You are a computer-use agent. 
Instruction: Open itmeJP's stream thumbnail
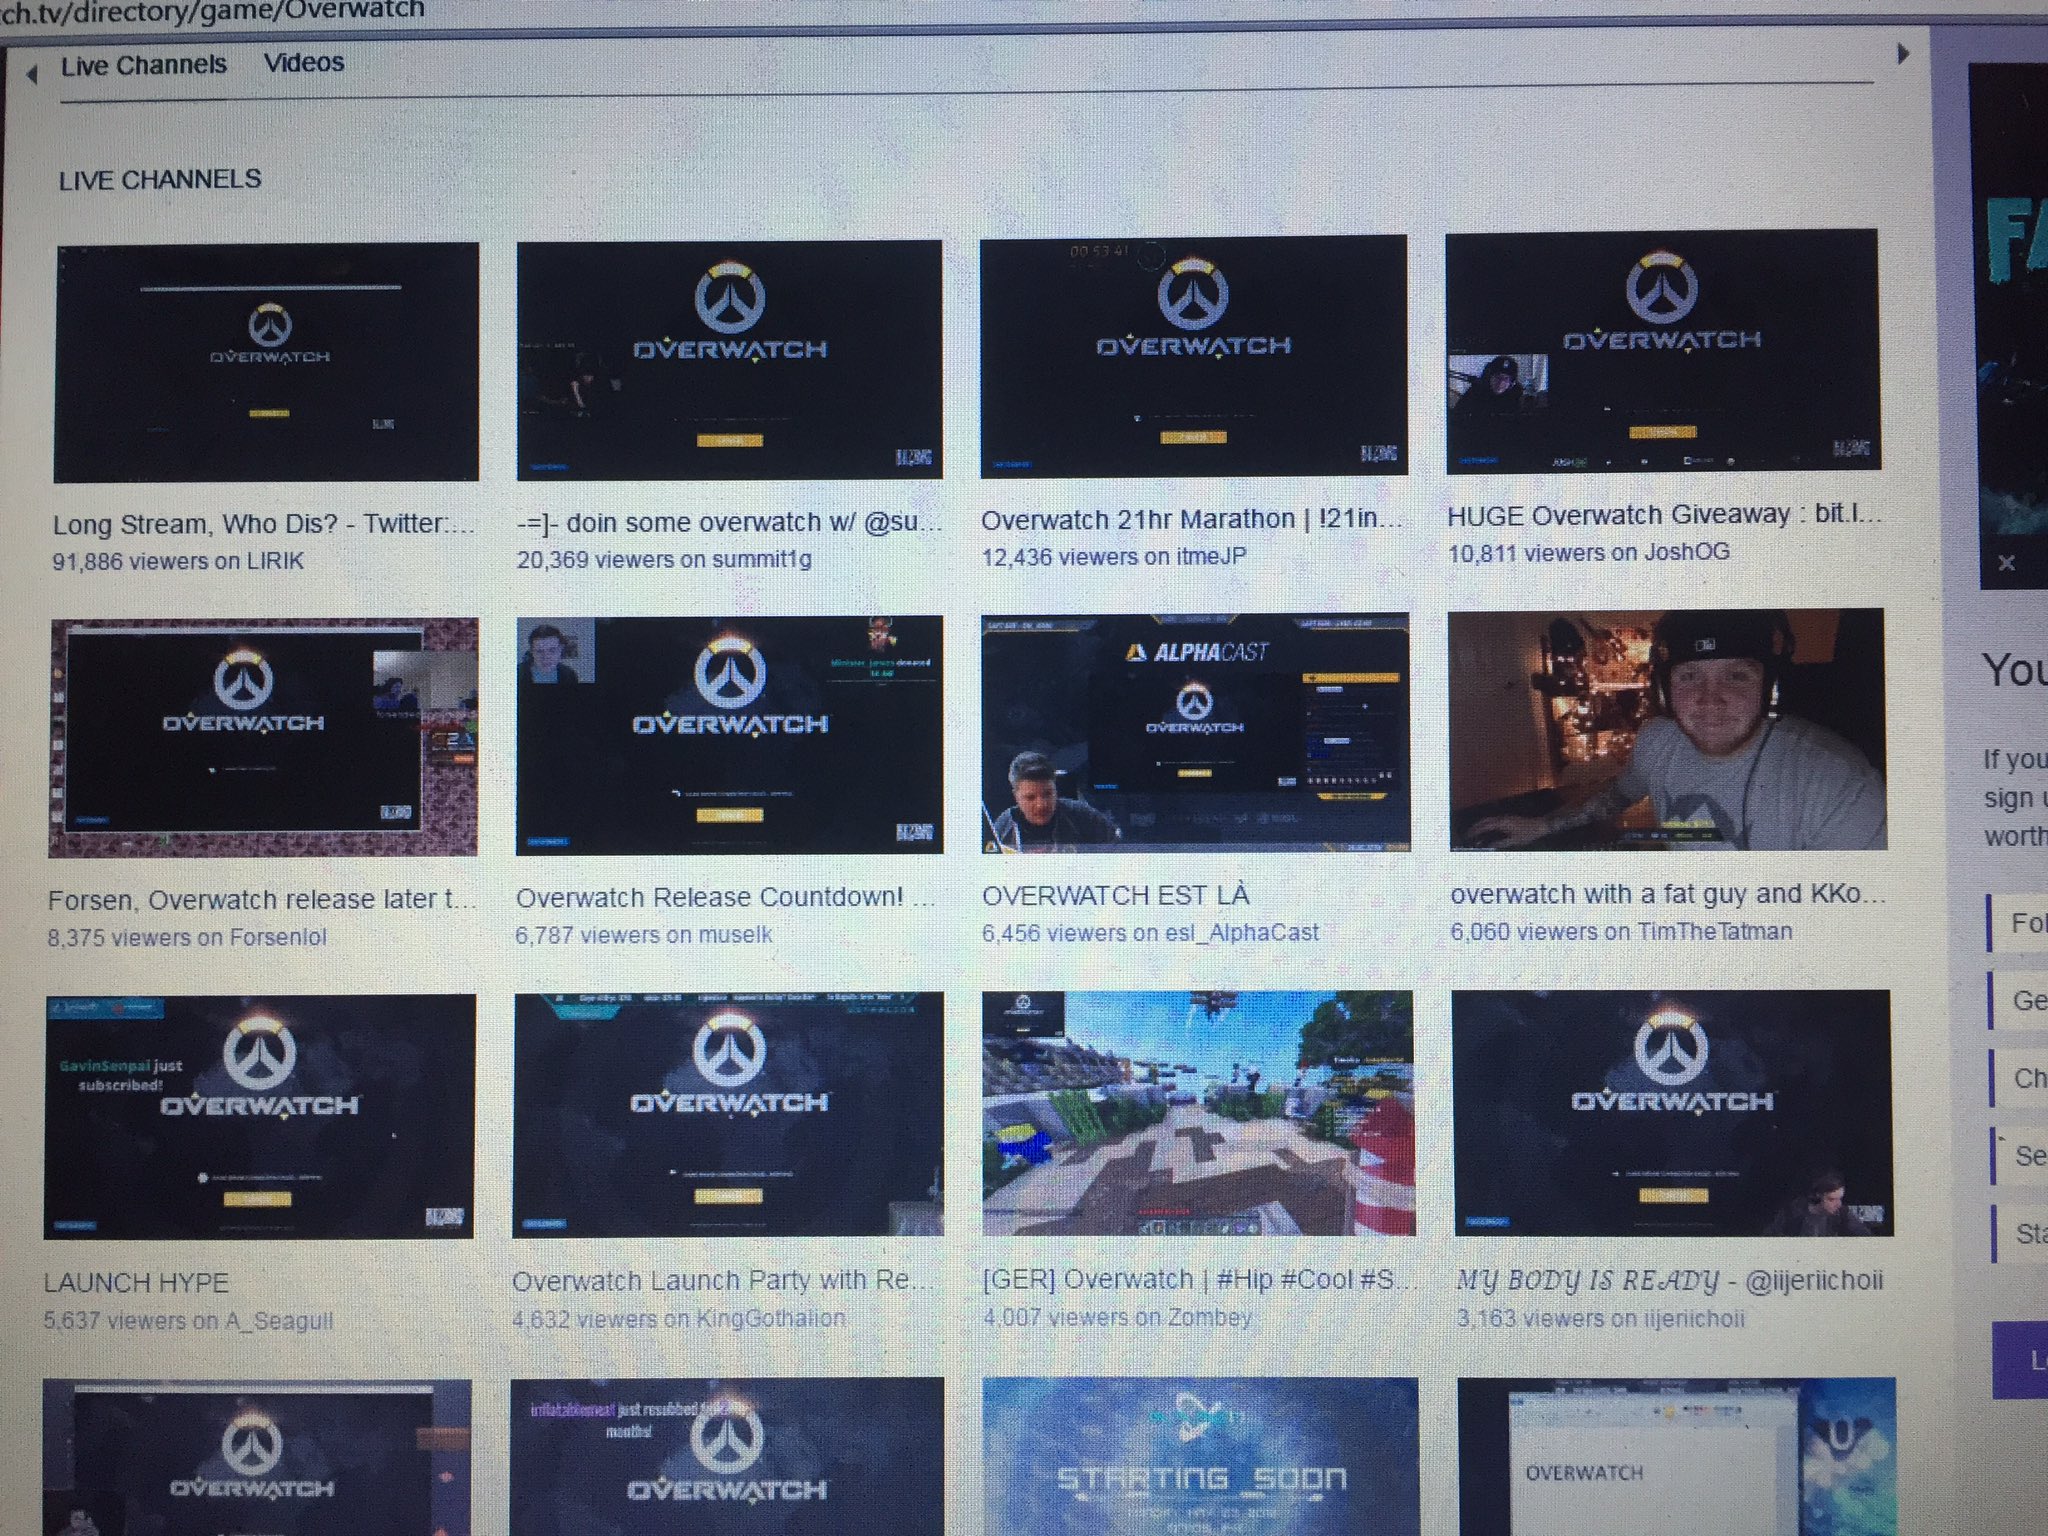[1193, 355]
